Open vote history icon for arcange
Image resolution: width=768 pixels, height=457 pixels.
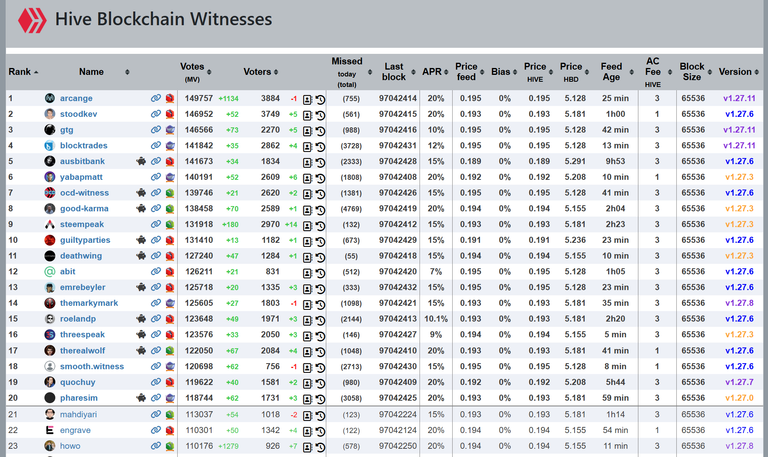320,99
